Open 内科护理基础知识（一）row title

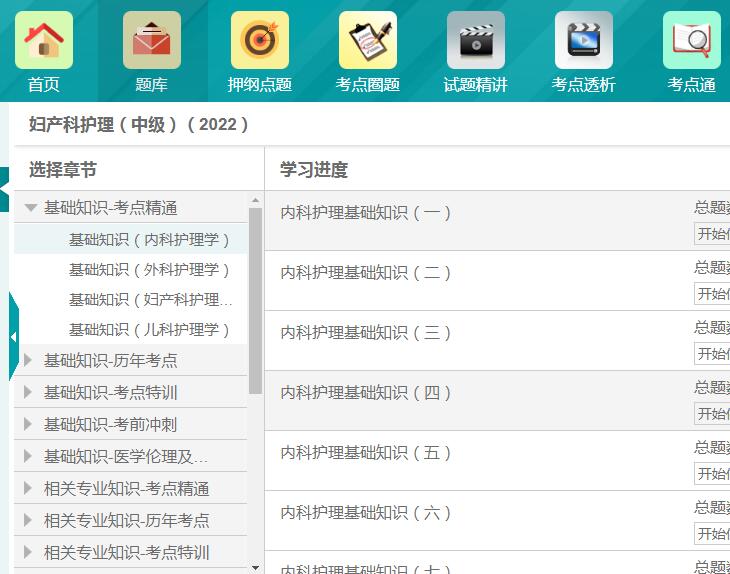click(365, 213)
